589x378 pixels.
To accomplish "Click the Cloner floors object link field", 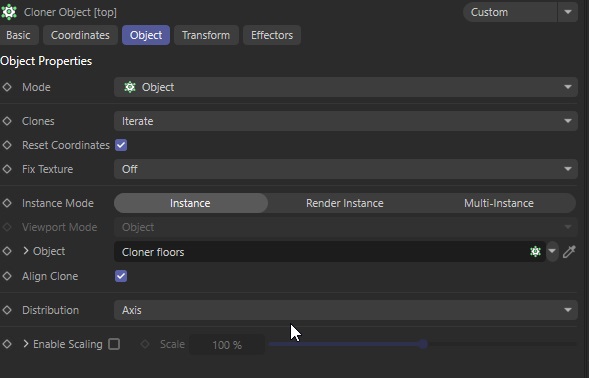I will [330, 252].
